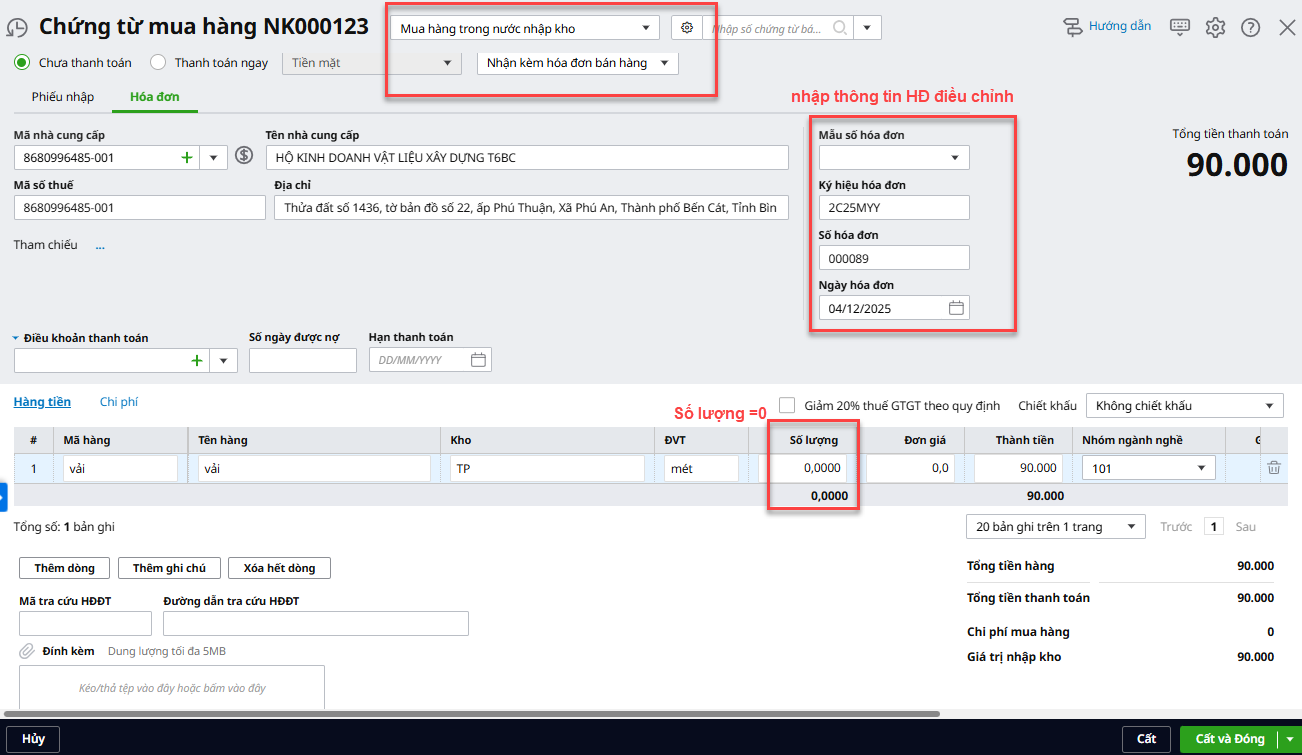Select the Thanh toán ngay option
The width and height of the screenshot is (1302, 755).
pyautogui.click(x=158, y=63)
